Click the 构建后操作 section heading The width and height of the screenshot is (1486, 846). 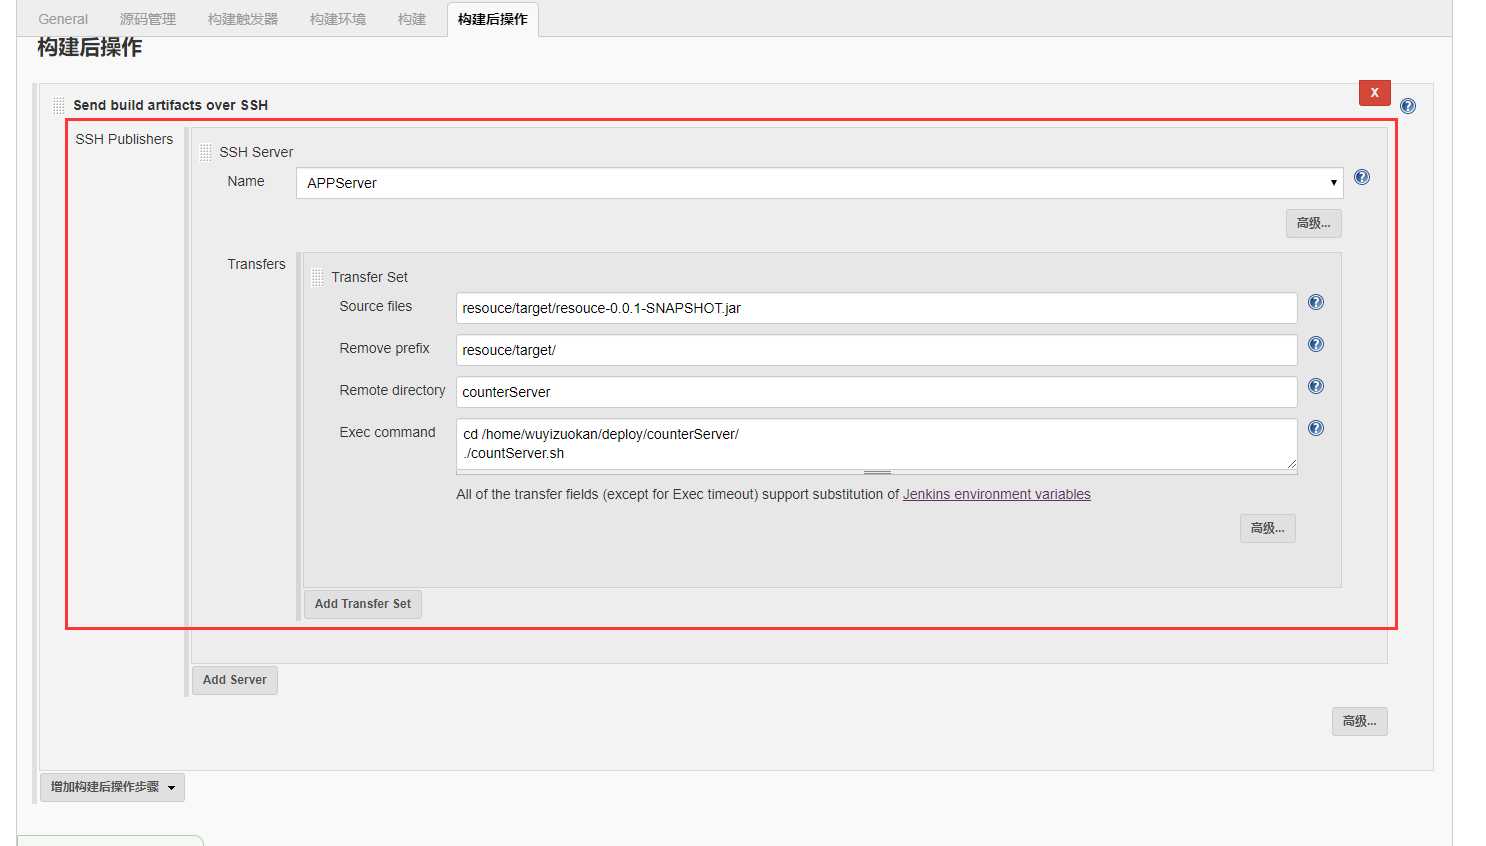coord(90,48)
